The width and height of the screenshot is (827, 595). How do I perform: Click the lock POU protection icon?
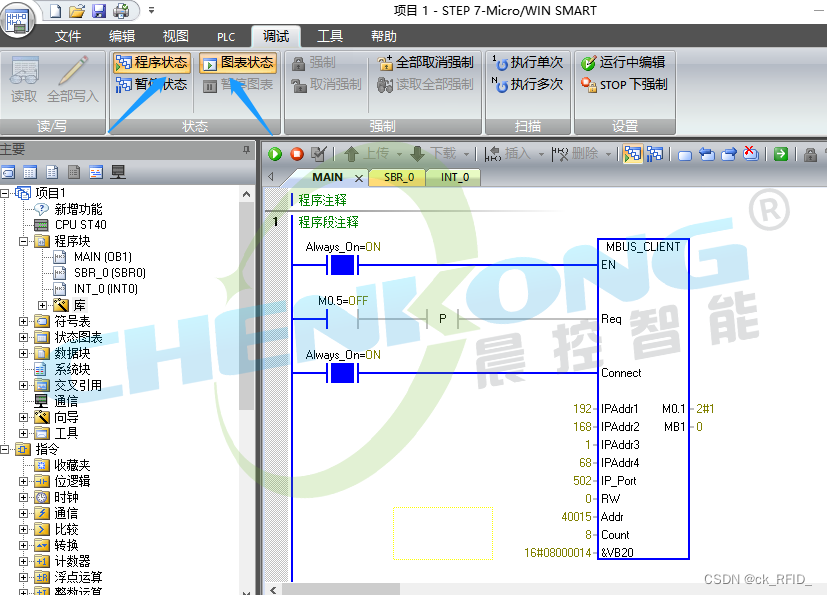810,154
